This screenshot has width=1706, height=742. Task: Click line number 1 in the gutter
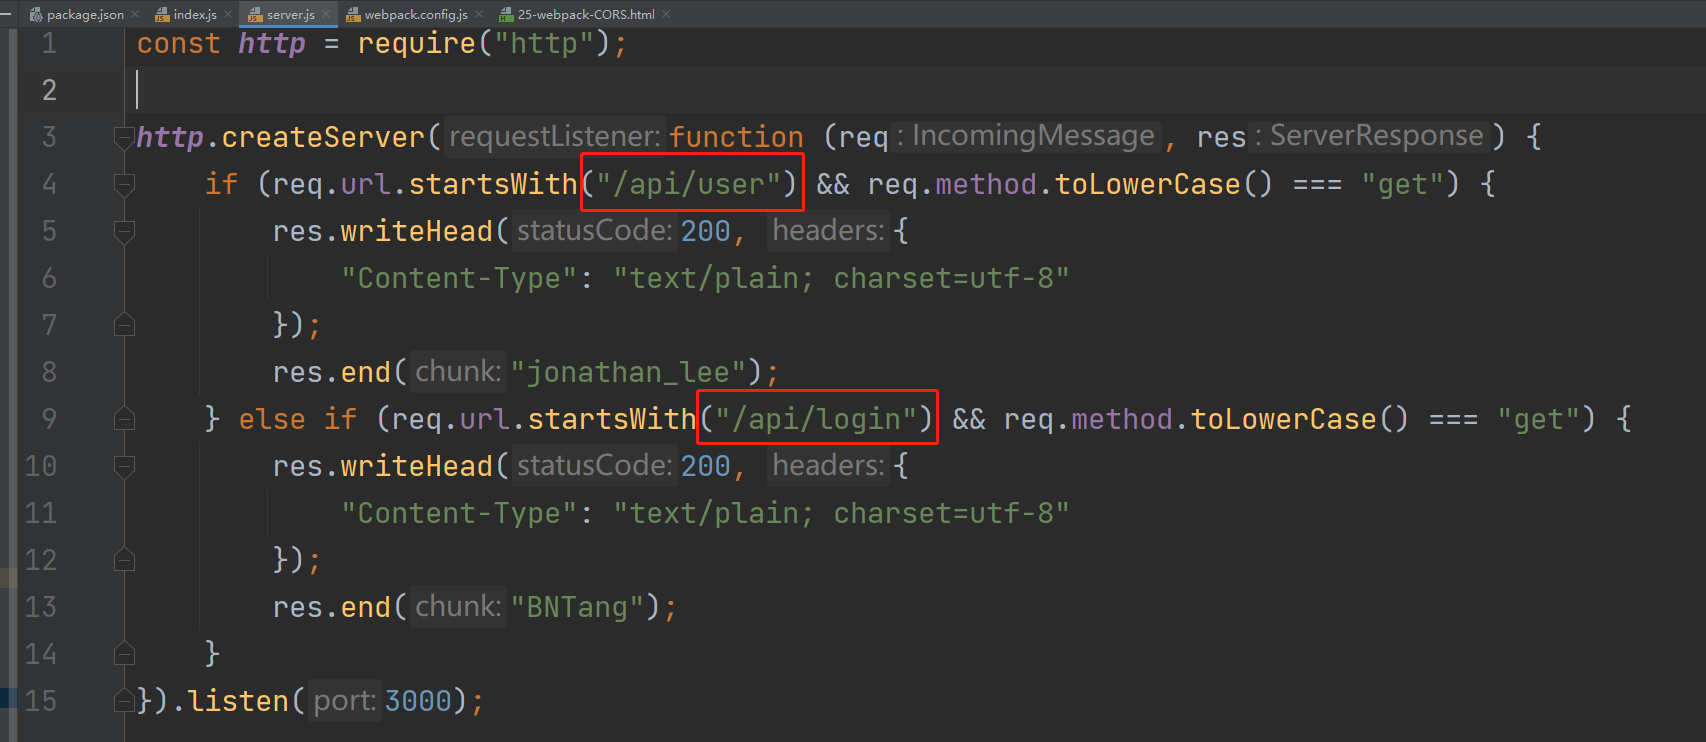pyautogui.click(x=49, y=43)
